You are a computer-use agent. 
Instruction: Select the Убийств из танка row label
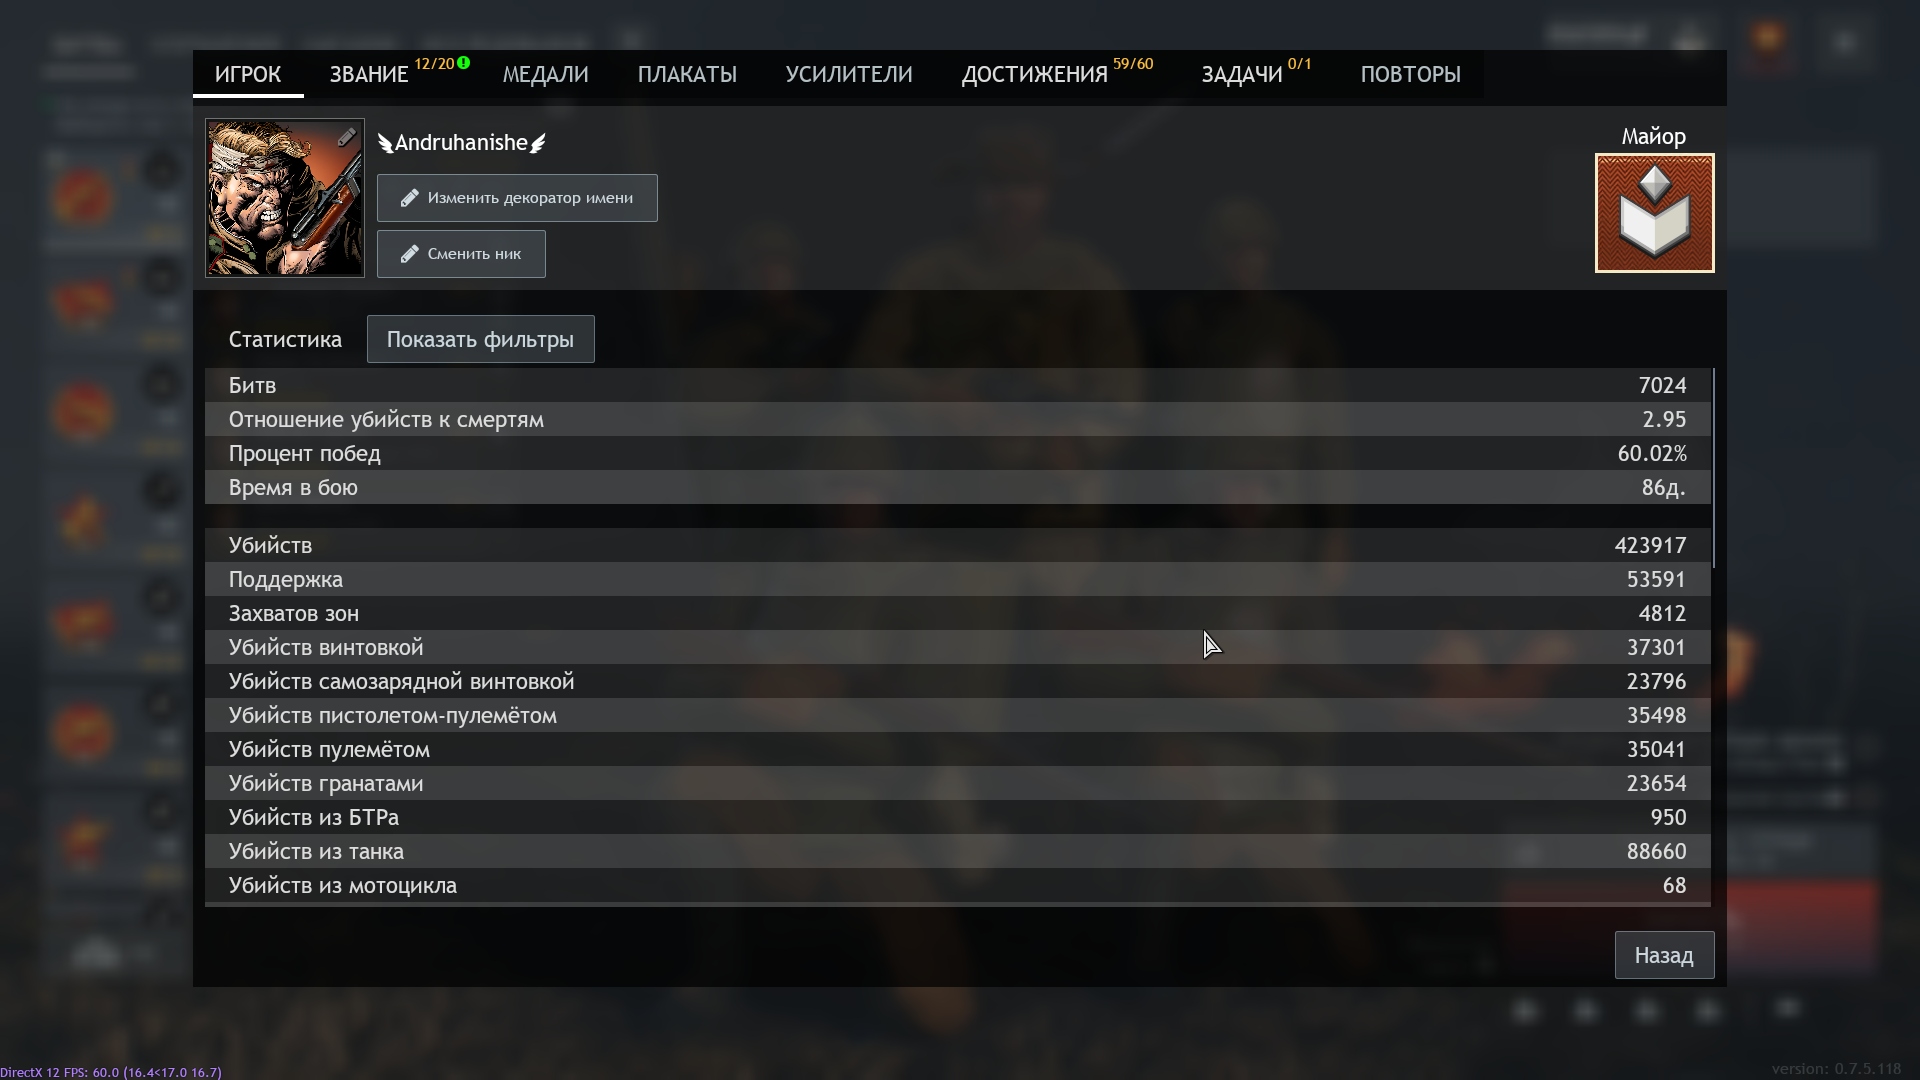point(317,852)
